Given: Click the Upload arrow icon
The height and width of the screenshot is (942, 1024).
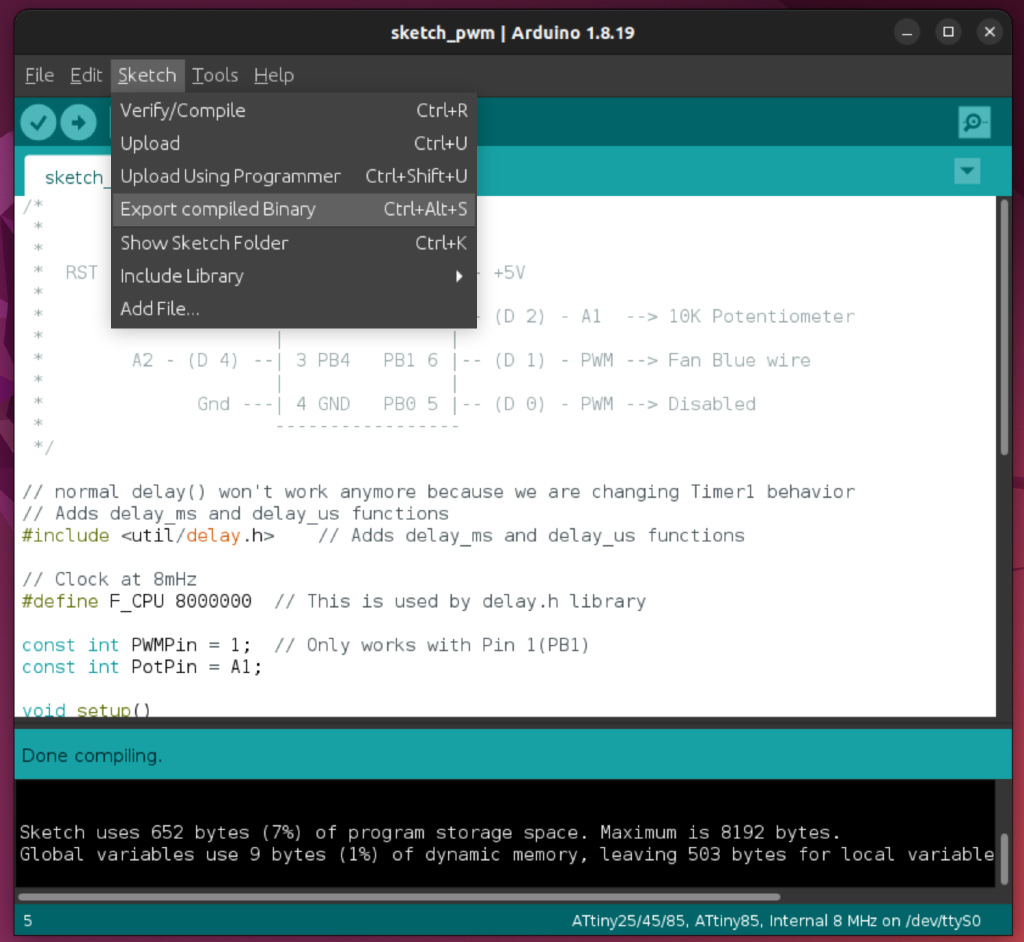Looking at the screenshot, I should pos(78,122).
